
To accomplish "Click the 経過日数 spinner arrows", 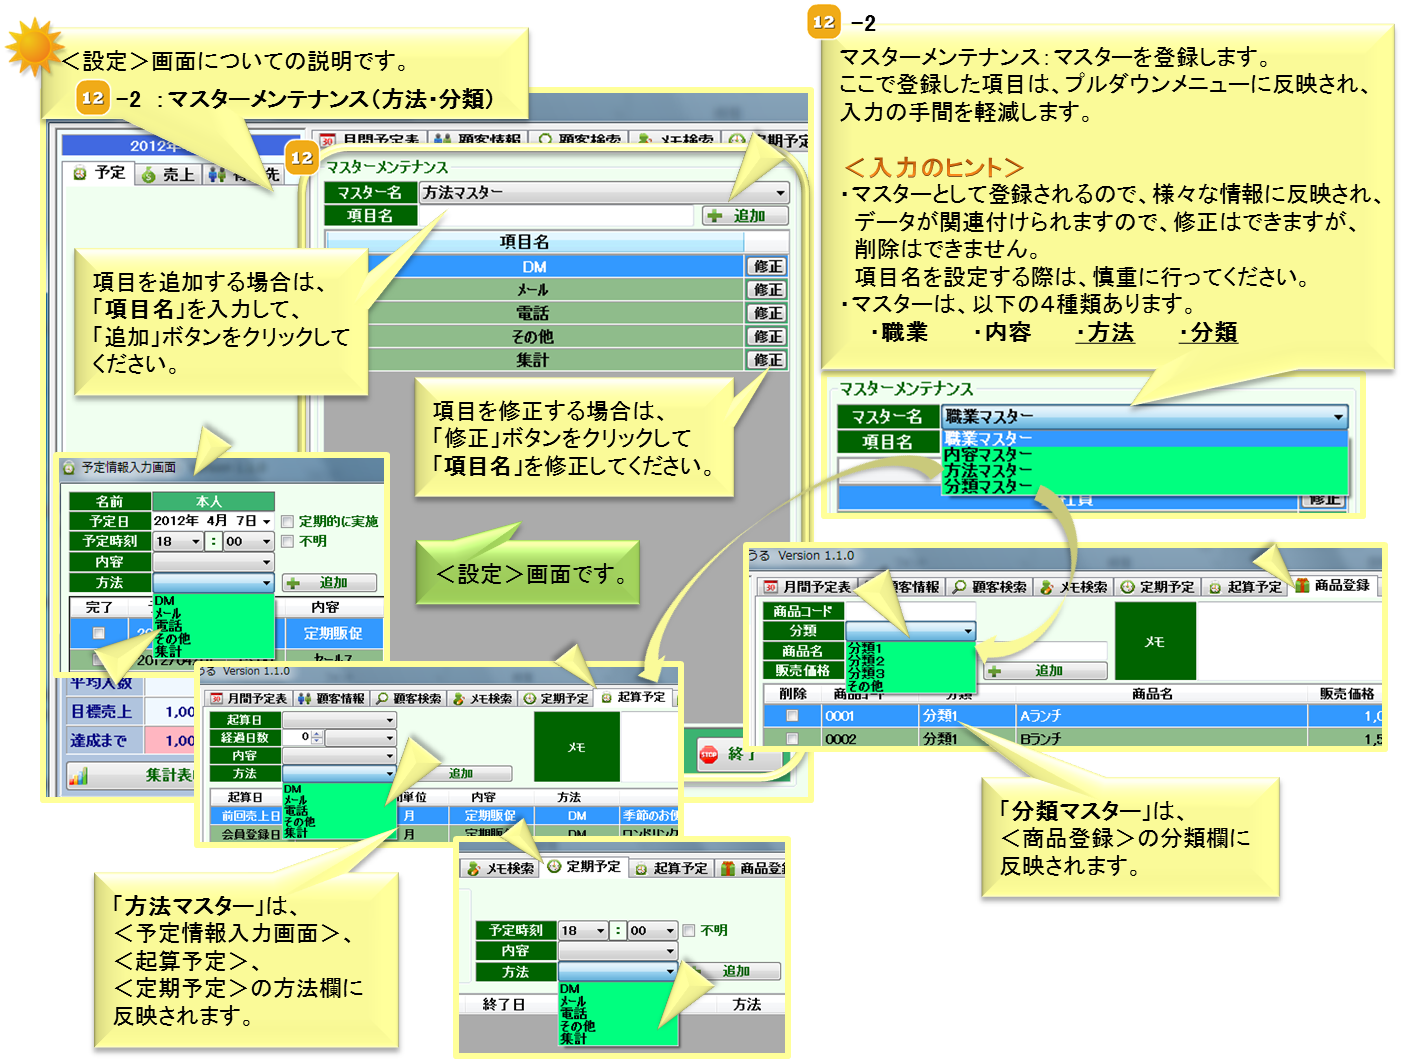I will [317, 738].
